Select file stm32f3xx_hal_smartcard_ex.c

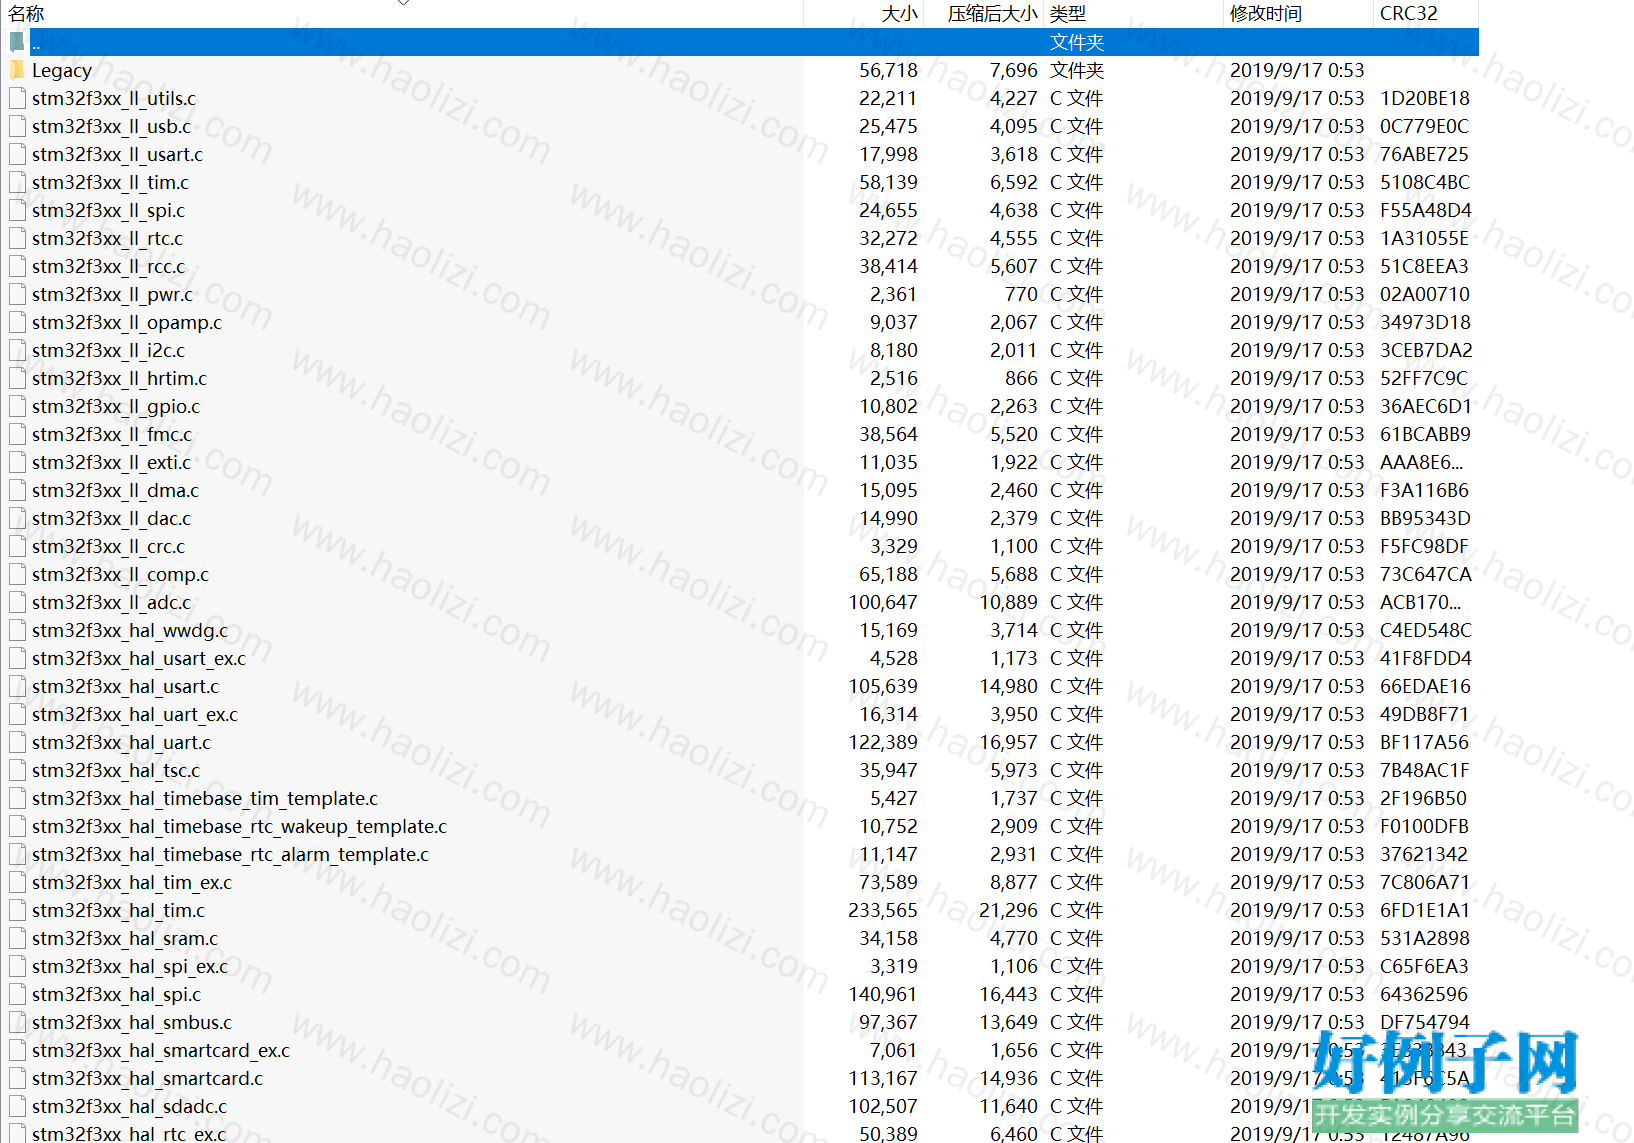click(x=161, y=1050)
